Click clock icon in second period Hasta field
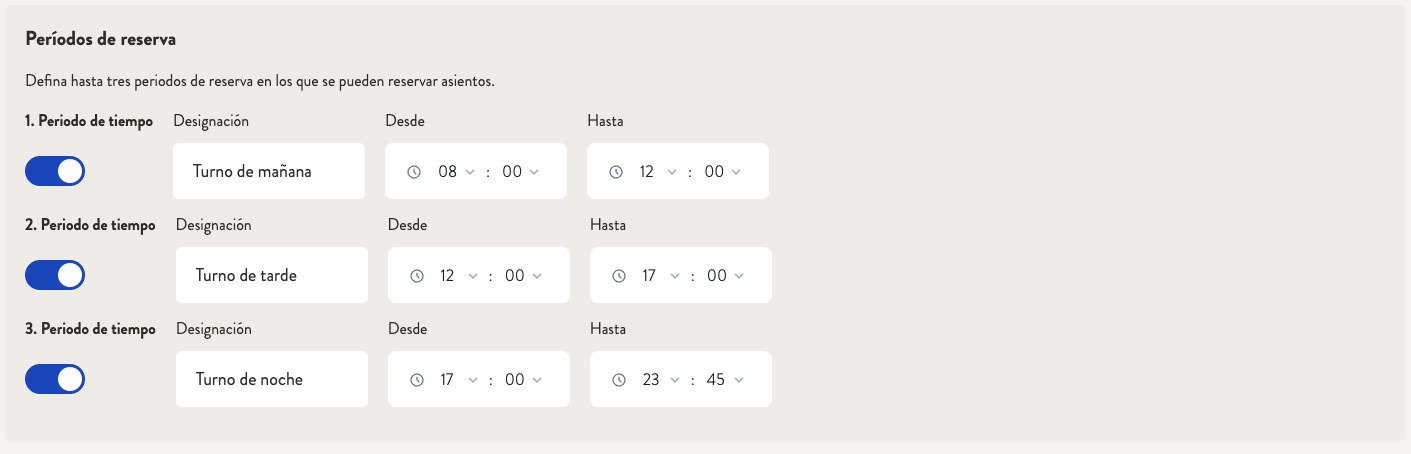 tap(619, 276)
